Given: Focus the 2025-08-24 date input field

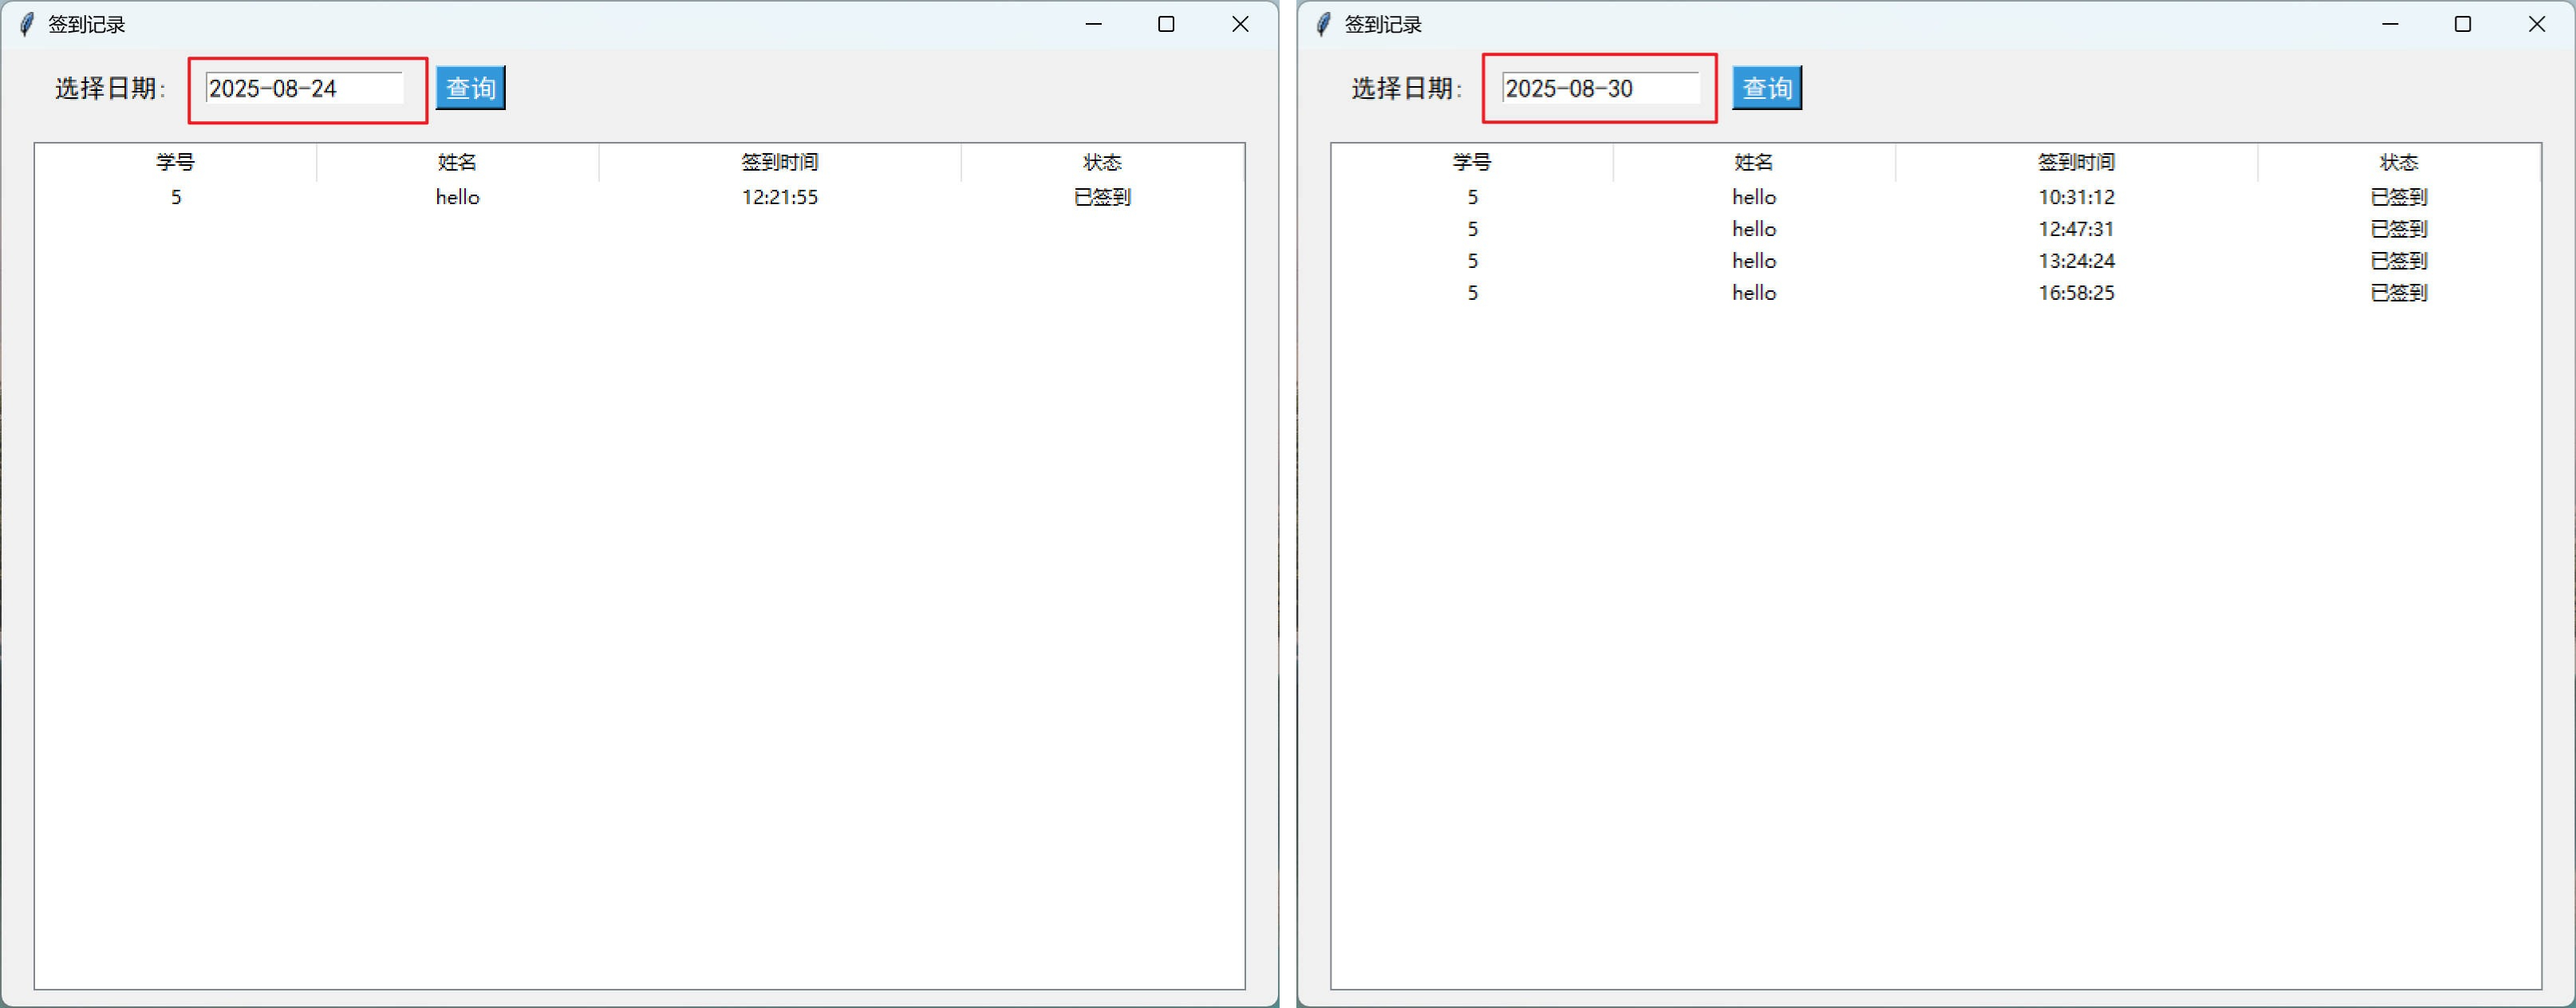Looking at the screenshot, I should [304, 88].
